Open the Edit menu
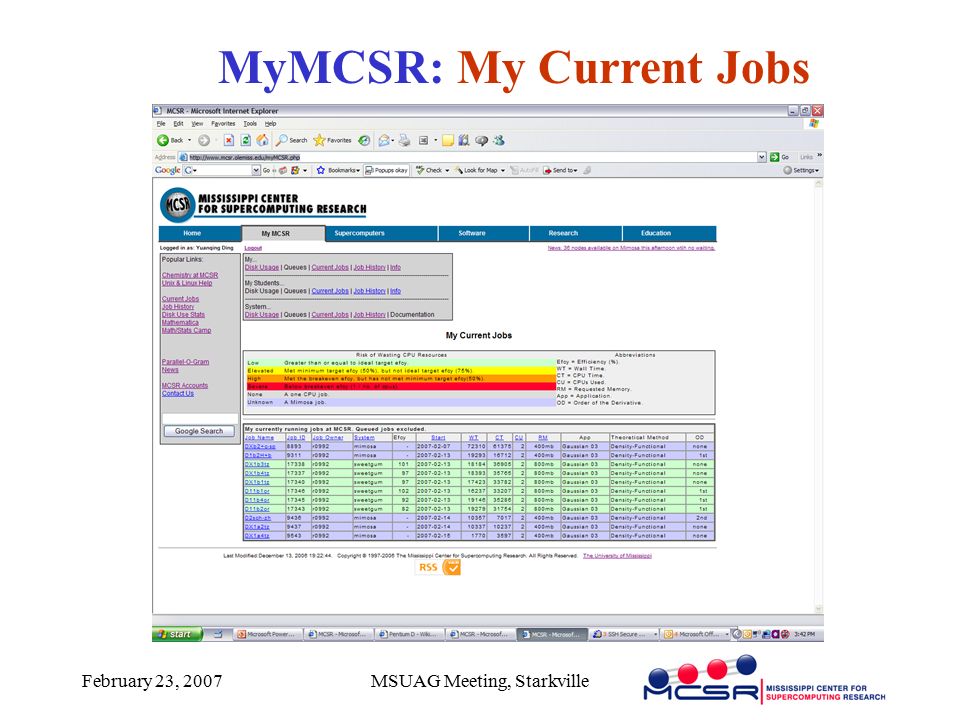Viewport: 960px width, 720px height. tap(178, 124)
